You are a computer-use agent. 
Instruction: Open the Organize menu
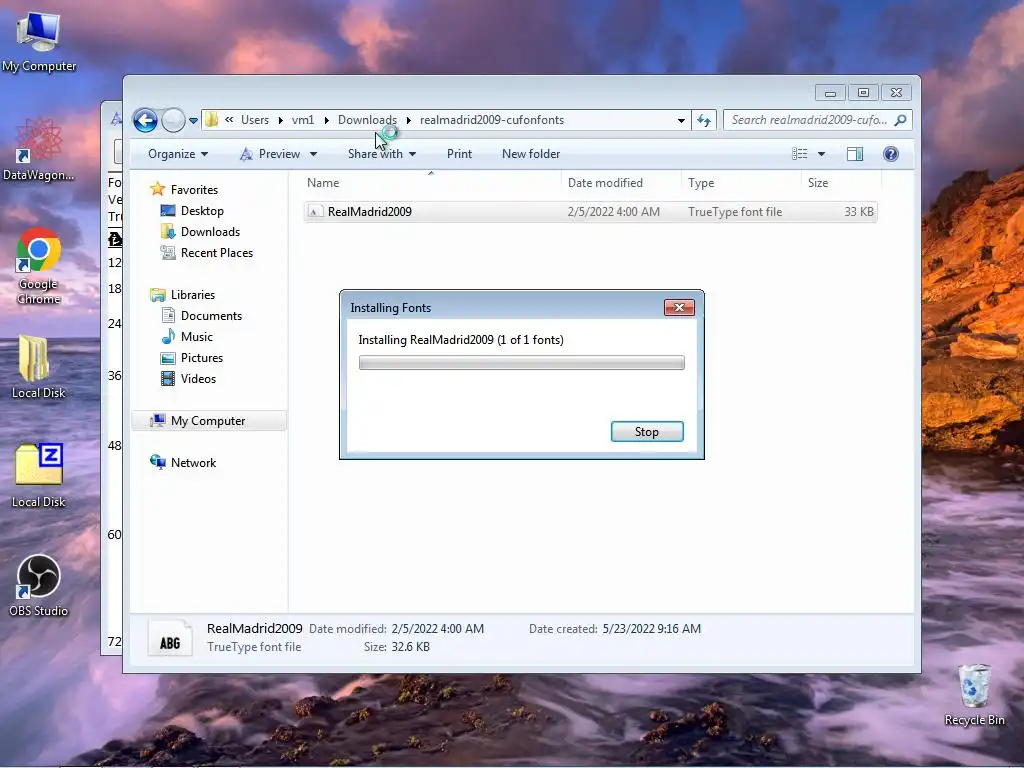click(178, 154)
